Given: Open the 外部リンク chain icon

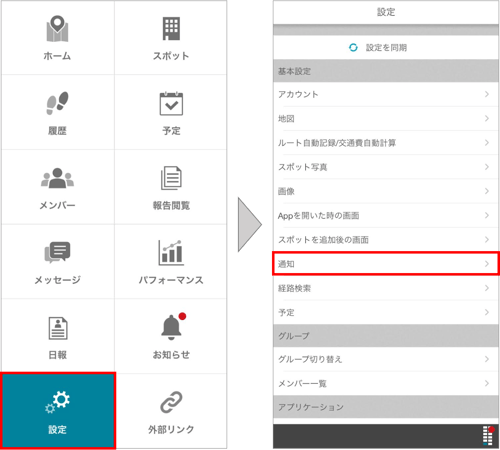Looking at the screenshot, I should click(x=171, y=402).
